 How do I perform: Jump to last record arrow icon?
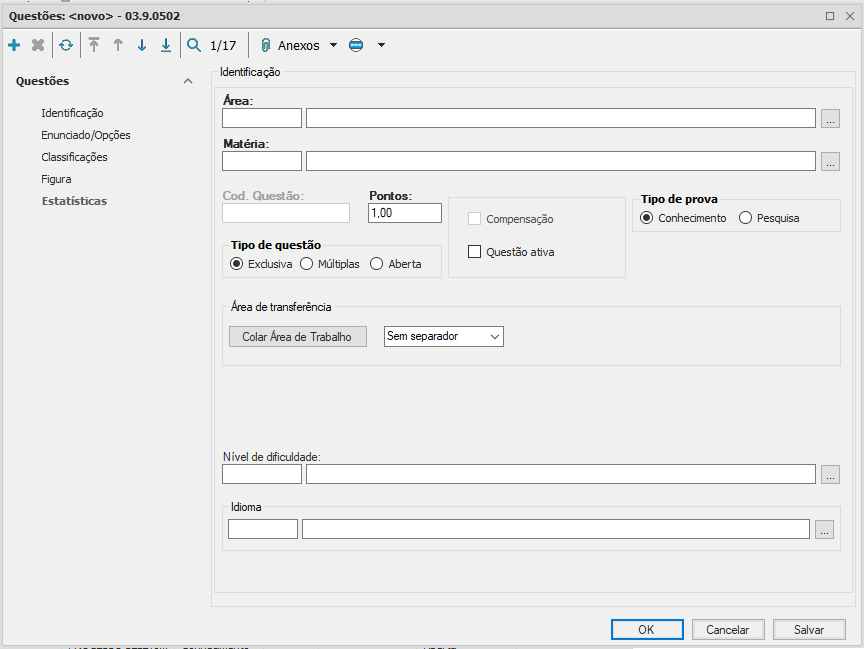(166, 45)
